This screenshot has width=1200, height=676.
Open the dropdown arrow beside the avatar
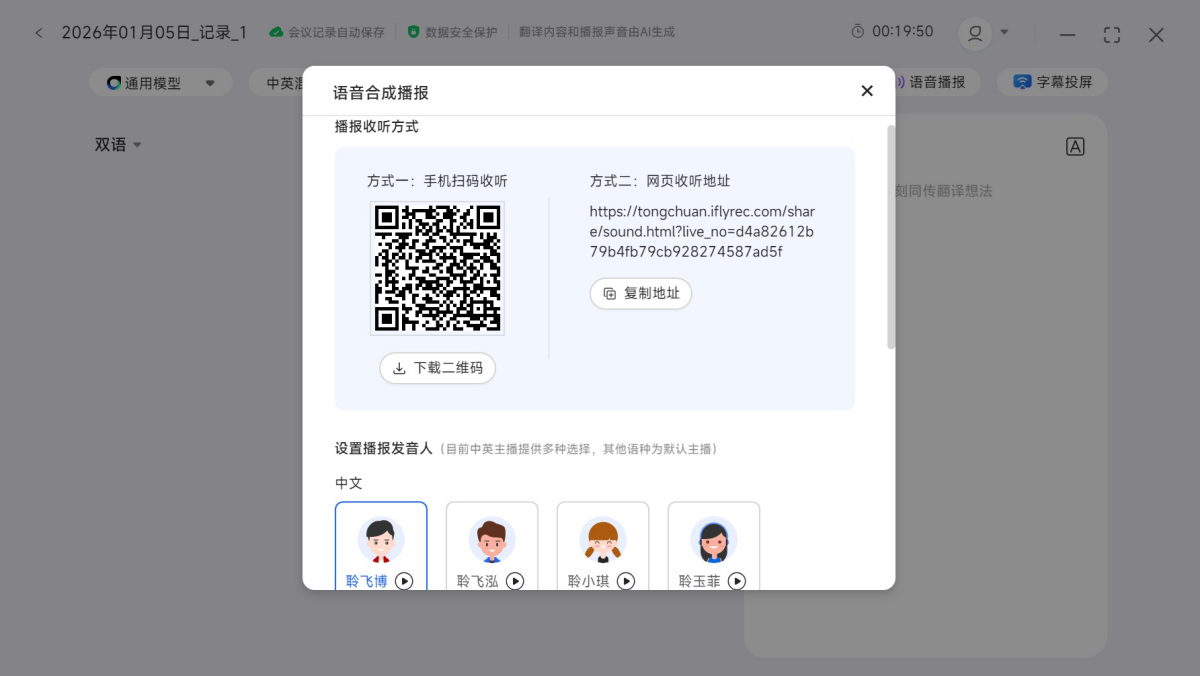tap(1005, 32)
